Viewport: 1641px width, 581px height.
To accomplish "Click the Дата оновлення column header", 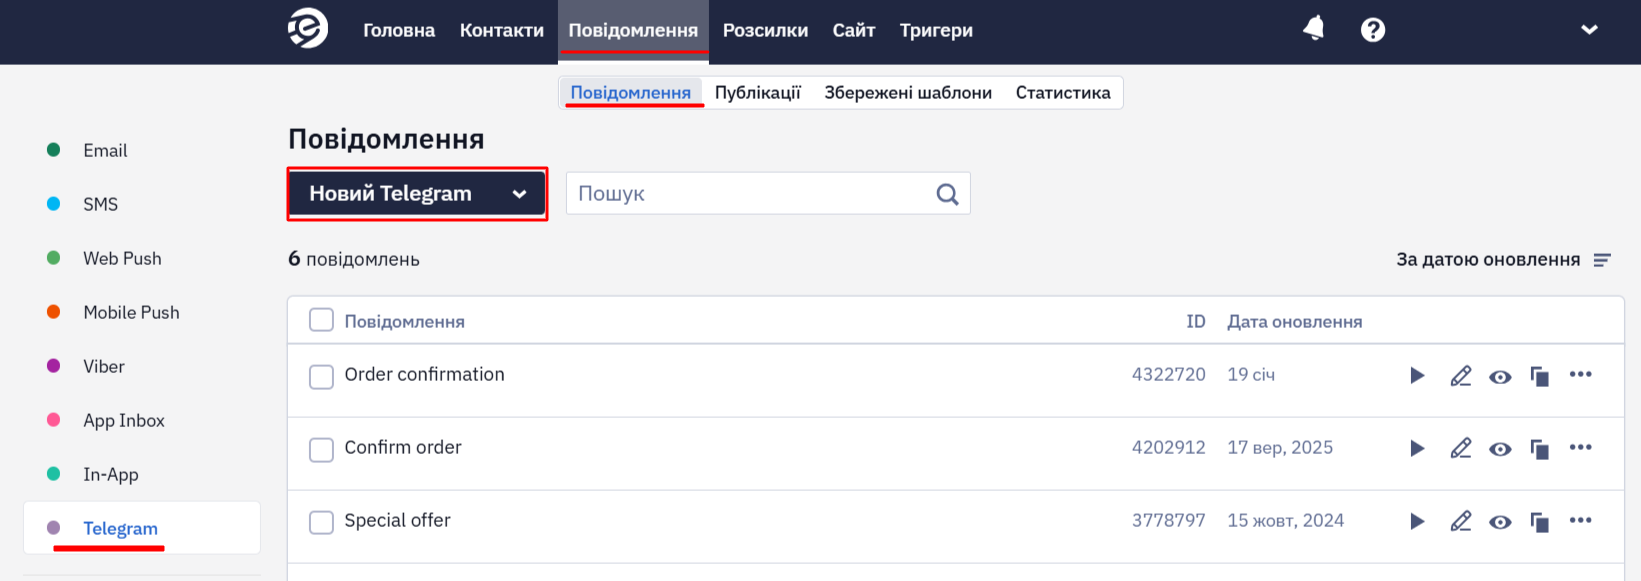I will (1294, 322).
